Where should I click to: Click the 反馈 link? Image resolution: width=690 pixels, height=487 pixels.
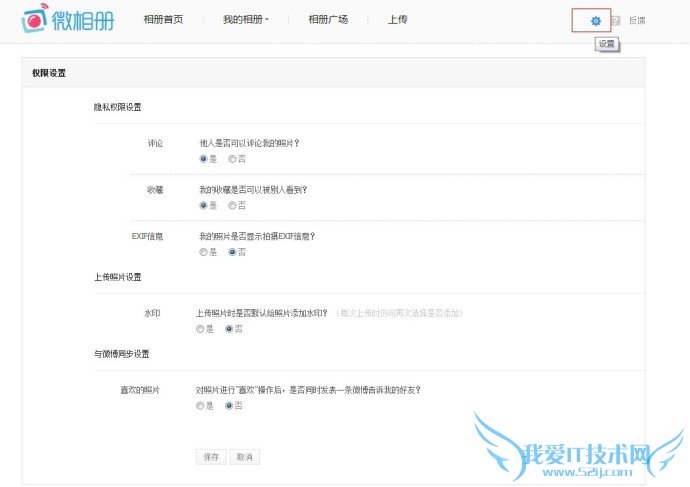[x=637, y=20]
